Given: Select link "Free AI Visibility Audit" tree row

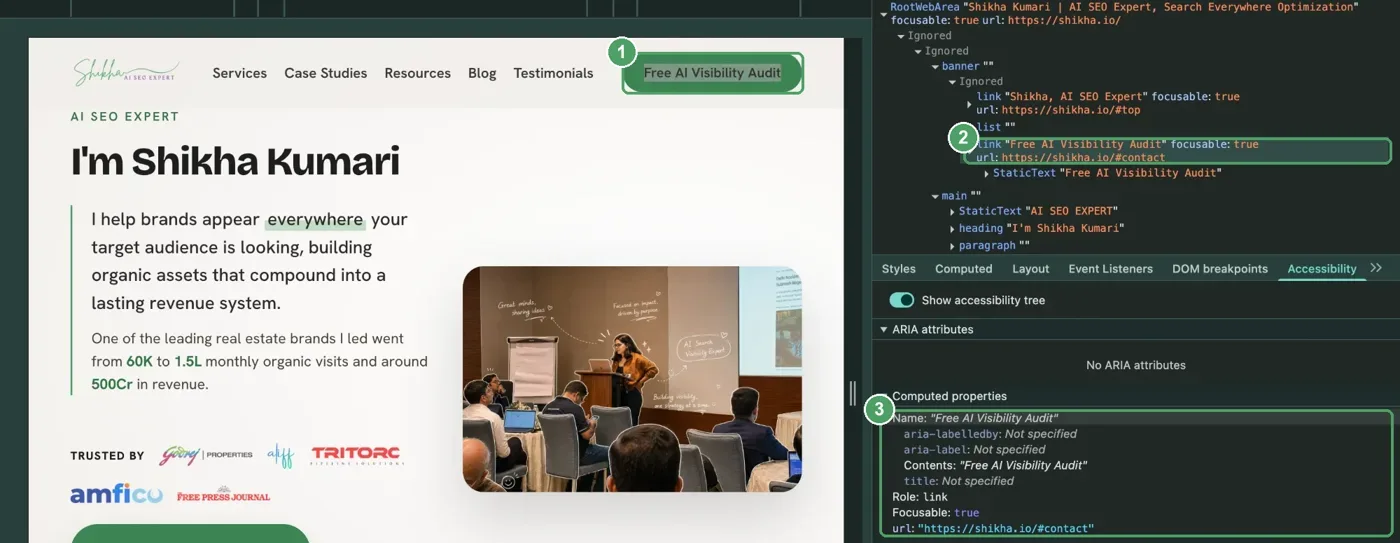Looking at the screenshot, I should point(1176,151).
